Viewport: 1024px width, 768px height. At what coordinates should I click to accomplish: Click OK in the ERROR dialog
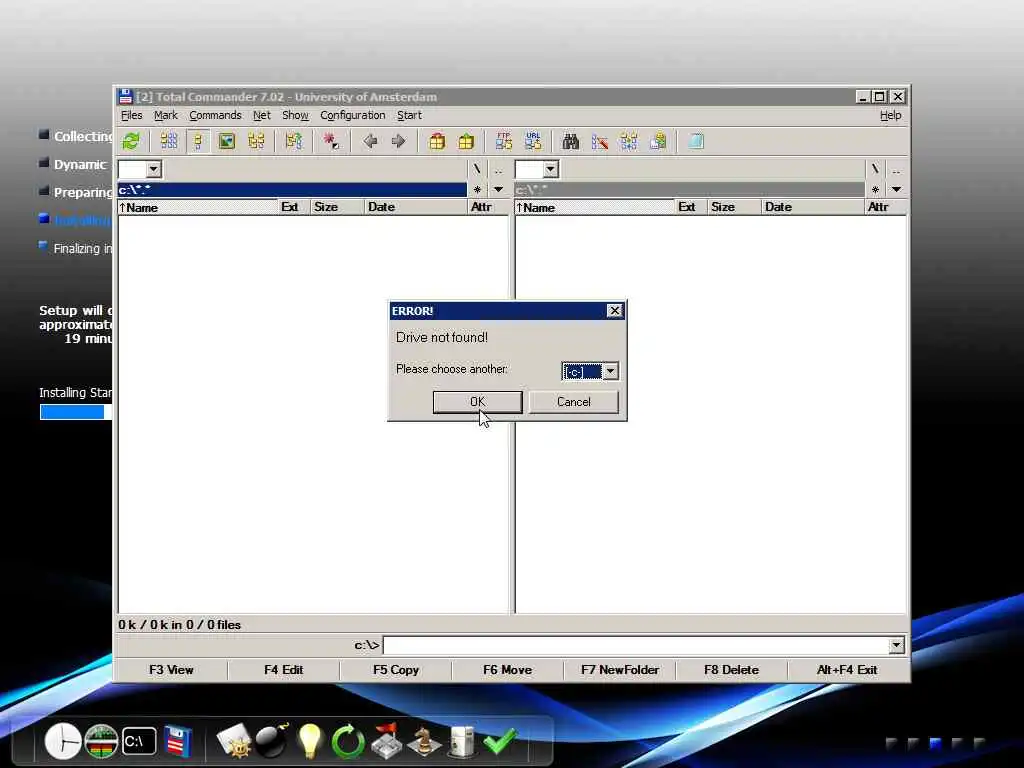tap(477, 402)
